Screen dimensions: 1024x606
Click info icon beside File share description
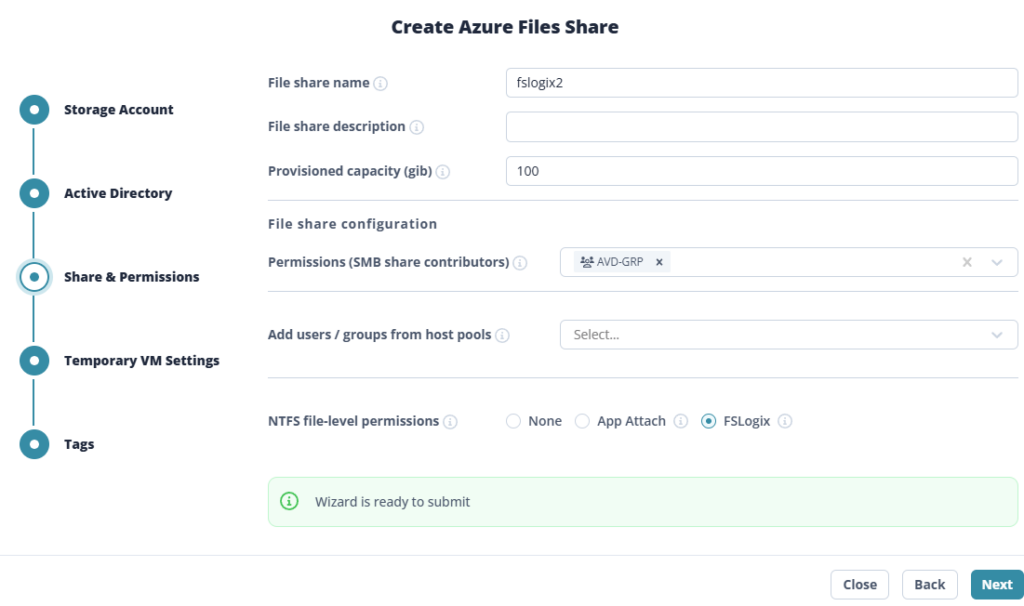pyautogui.click(x=416, y=127)
